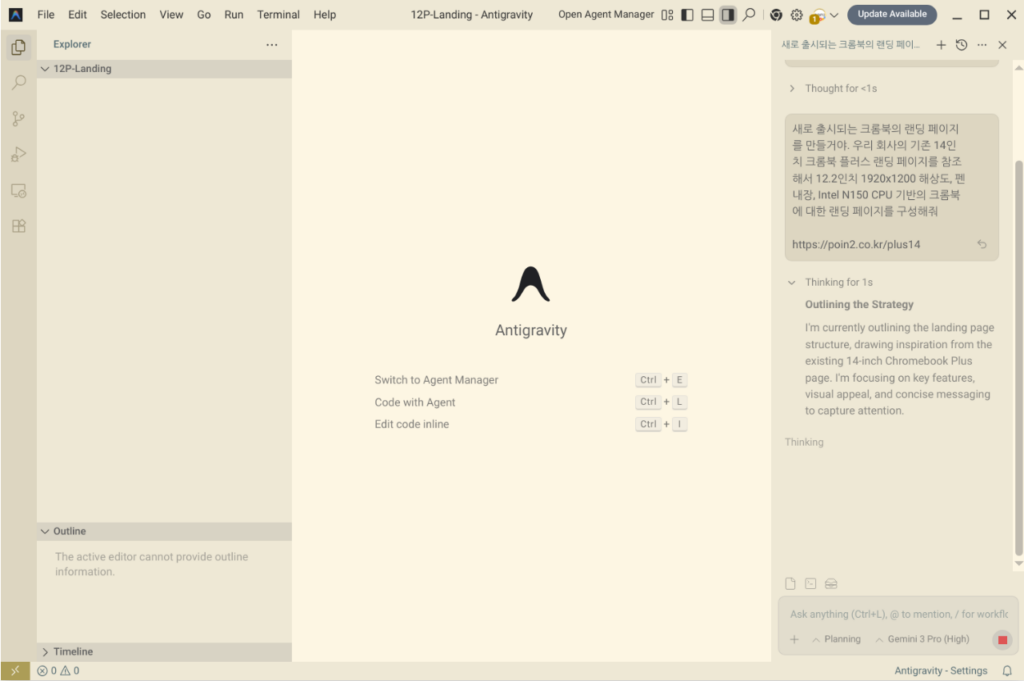This screenshot has width=1024, height=681.
Task: Click the notifications bell in status bar
Action: [x=1007, y=671]
